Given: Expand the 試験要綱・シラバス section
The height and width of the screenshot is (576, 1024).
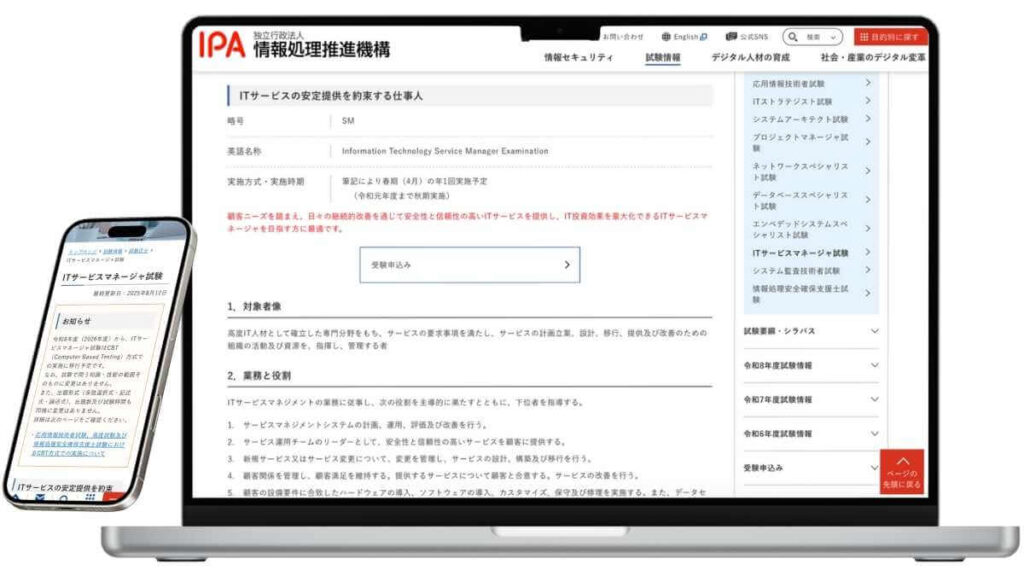Looking at the screenshot, I should (874, 331).
